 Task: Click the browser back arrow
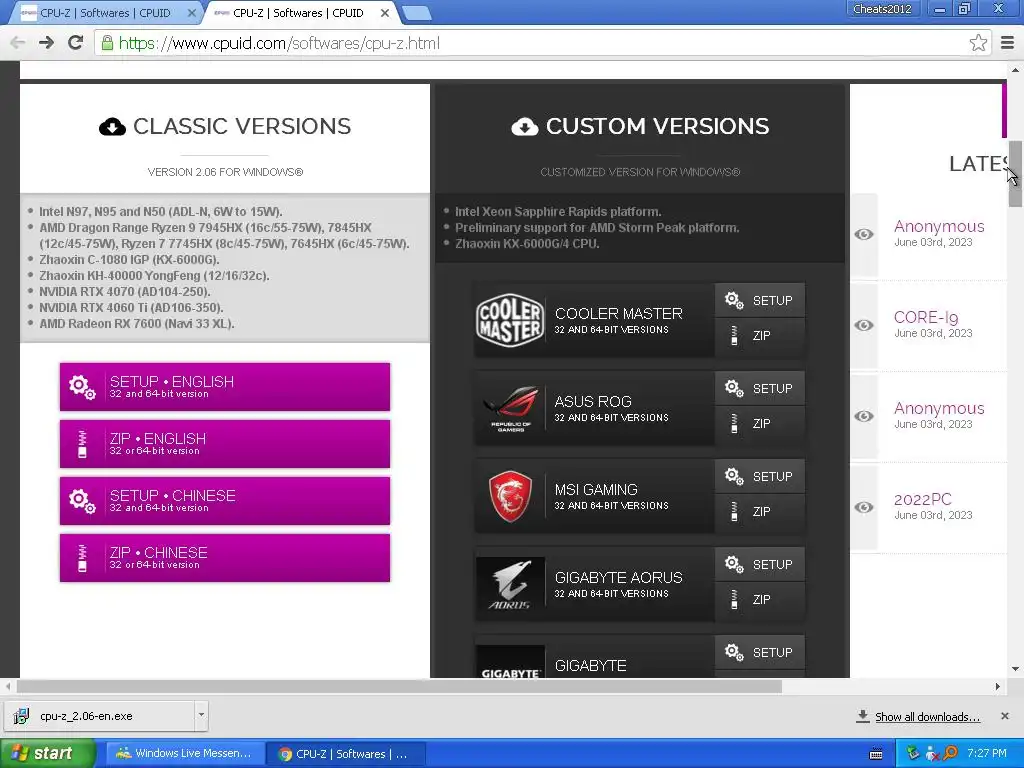tap(18, 43)
